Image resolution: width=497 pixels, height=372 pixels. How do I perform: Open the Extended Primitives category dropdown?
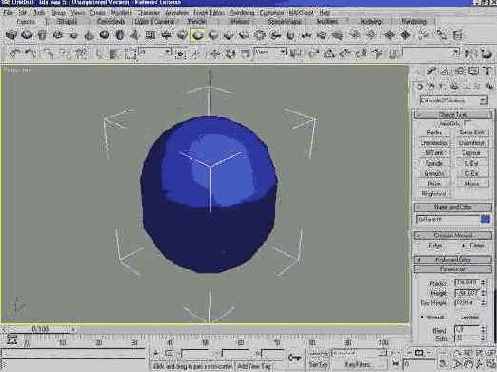pos(454,100)
